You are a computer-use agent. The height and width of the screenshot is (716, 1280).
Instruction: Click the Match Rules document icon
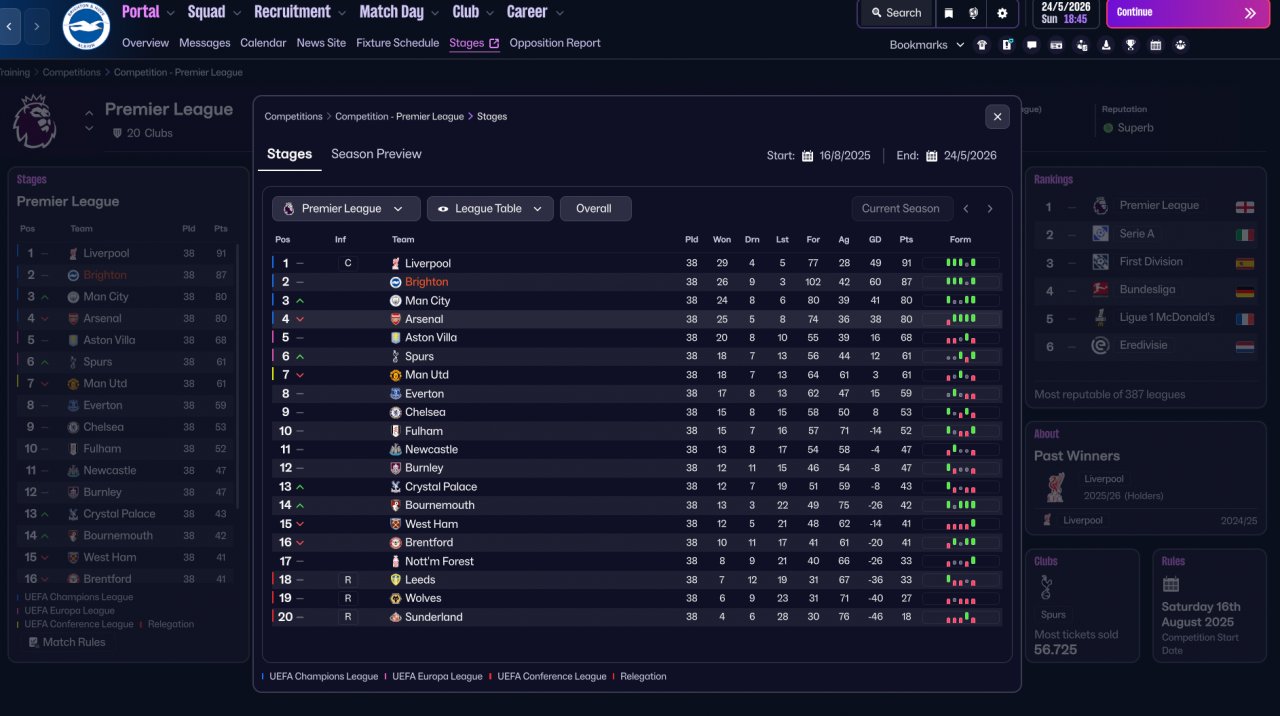34,642
